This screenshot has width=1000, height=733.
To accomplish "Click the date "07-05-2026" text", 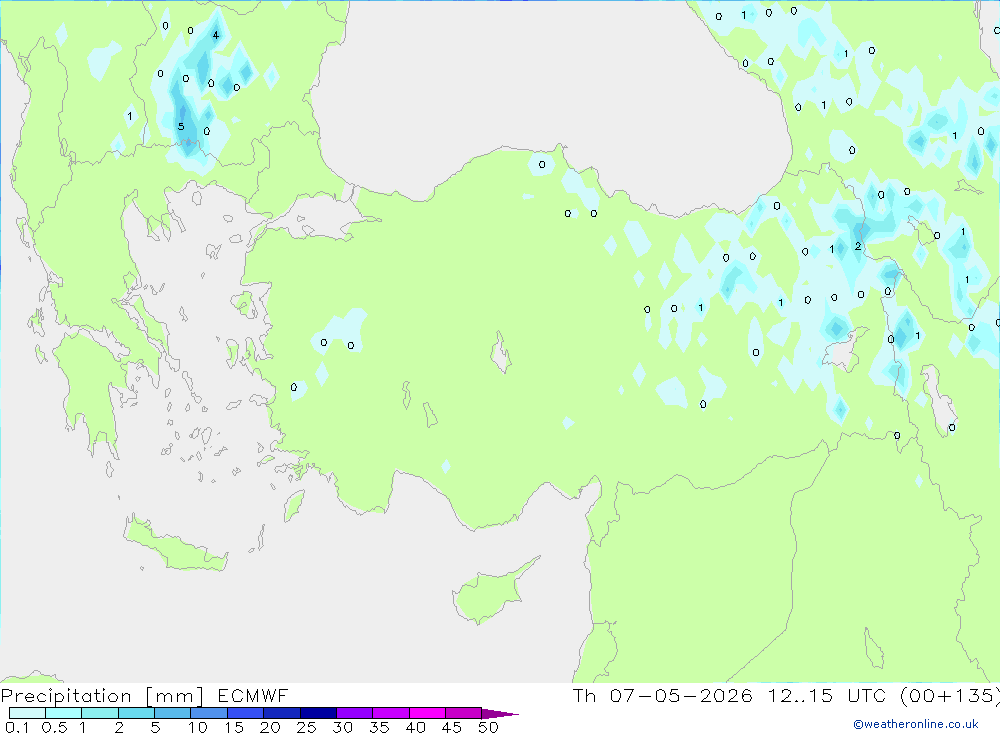I will 680,695.
